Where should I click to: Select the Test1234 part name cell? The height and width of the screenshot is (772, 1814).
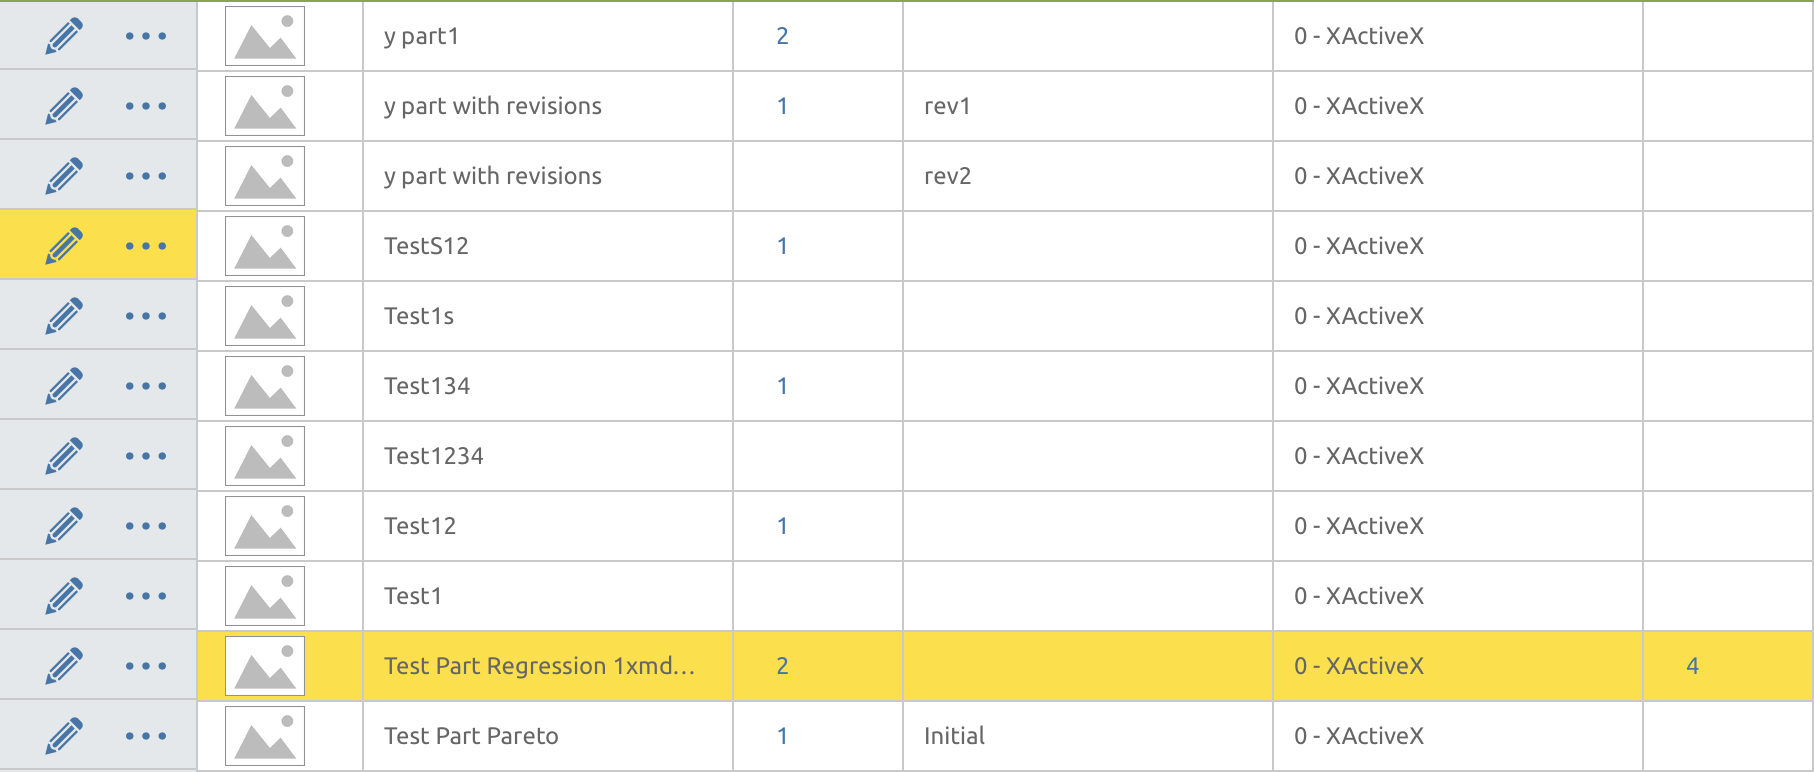(434, 456)
